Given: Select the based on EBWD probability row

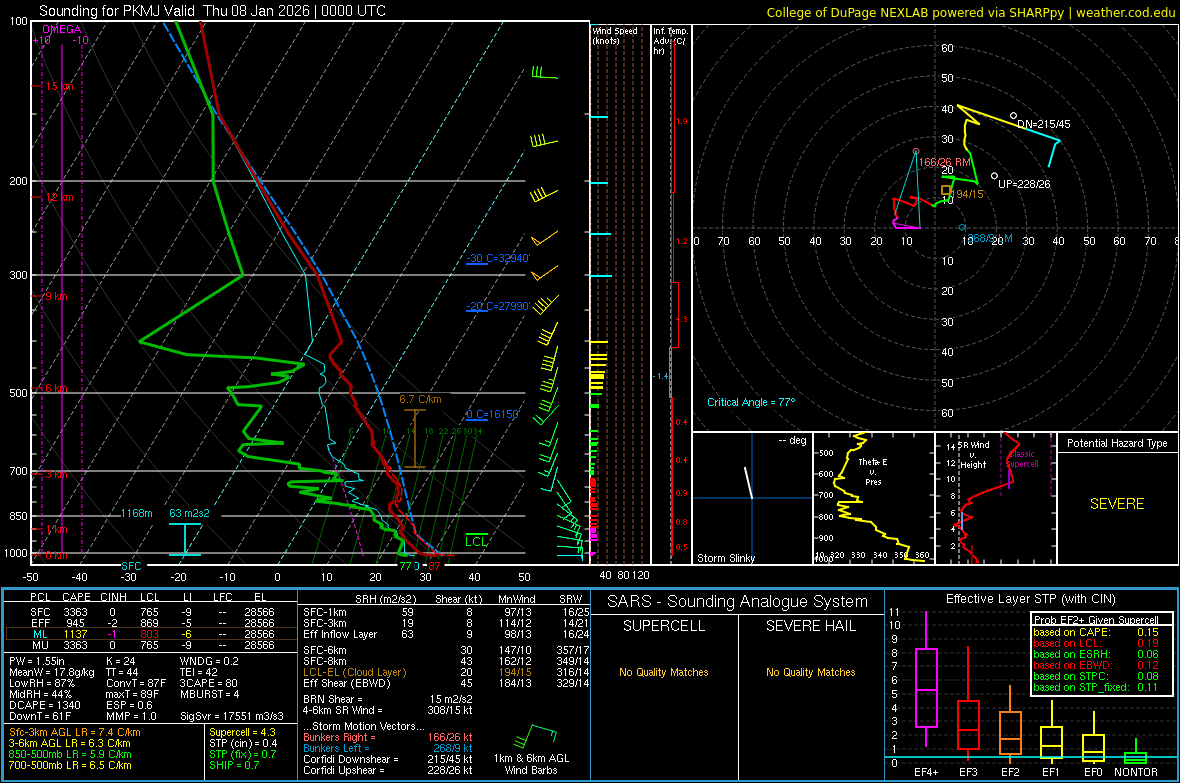Looking at the screenshot, I should pos(1096,665).
